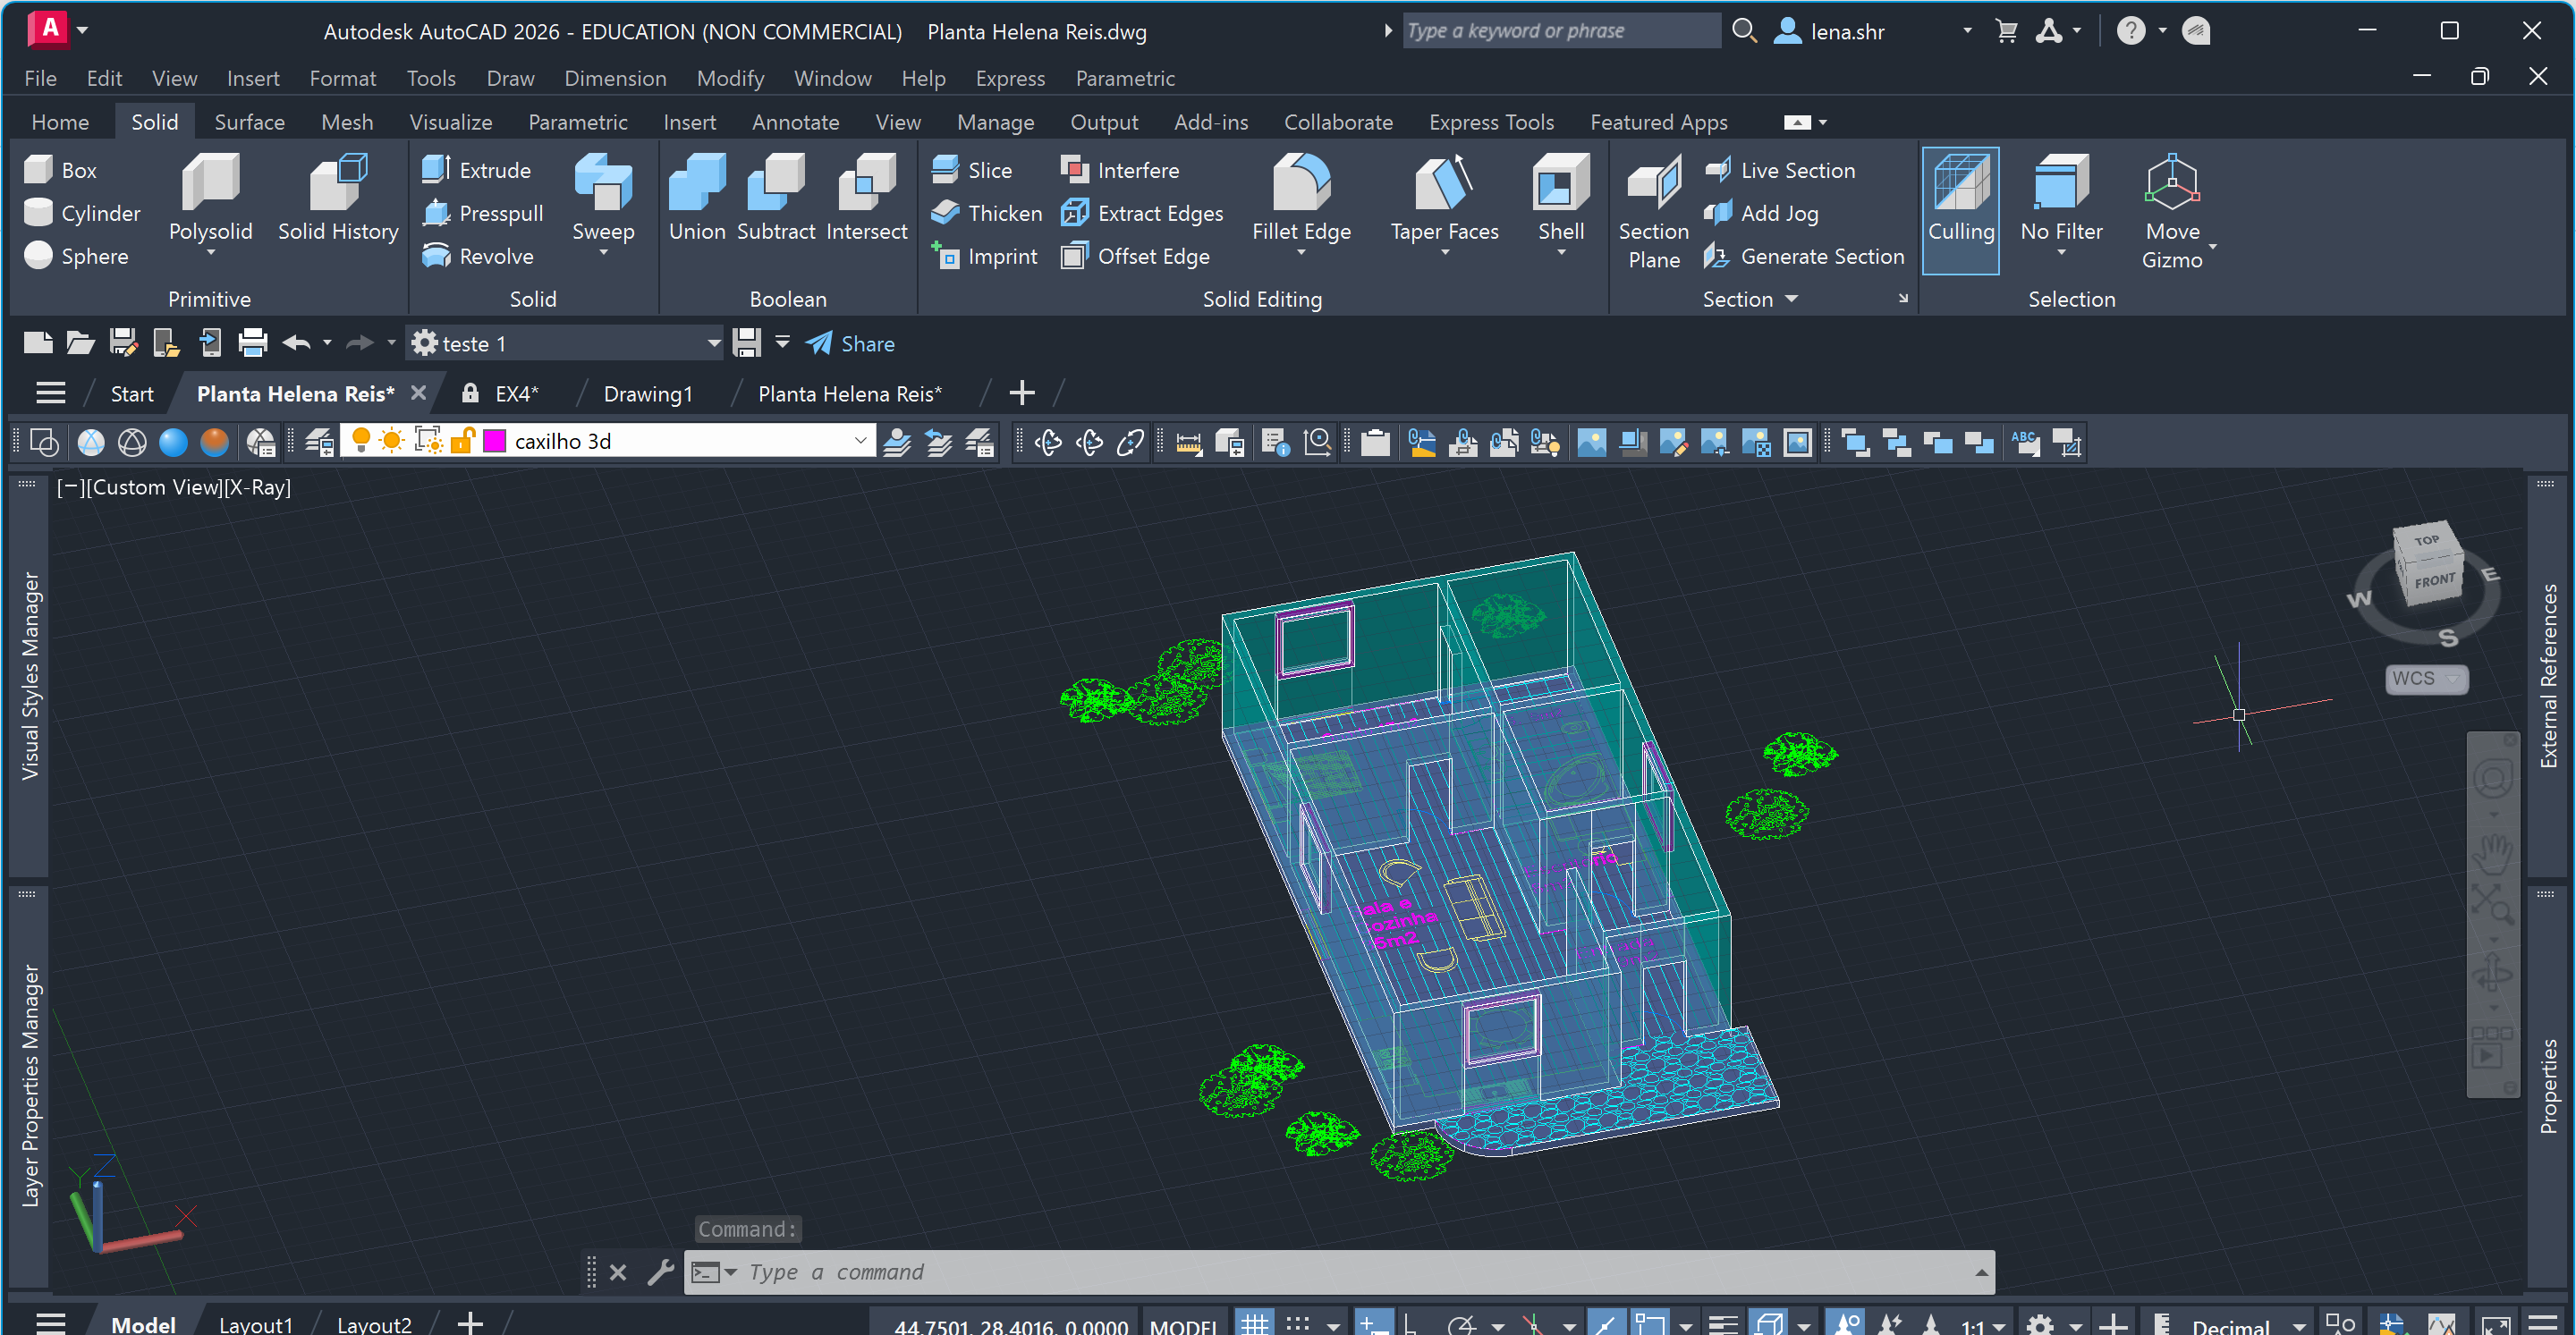Screen dimensions: 2576x1335
Task: Run the Revolve solid command
Action: 478,256
